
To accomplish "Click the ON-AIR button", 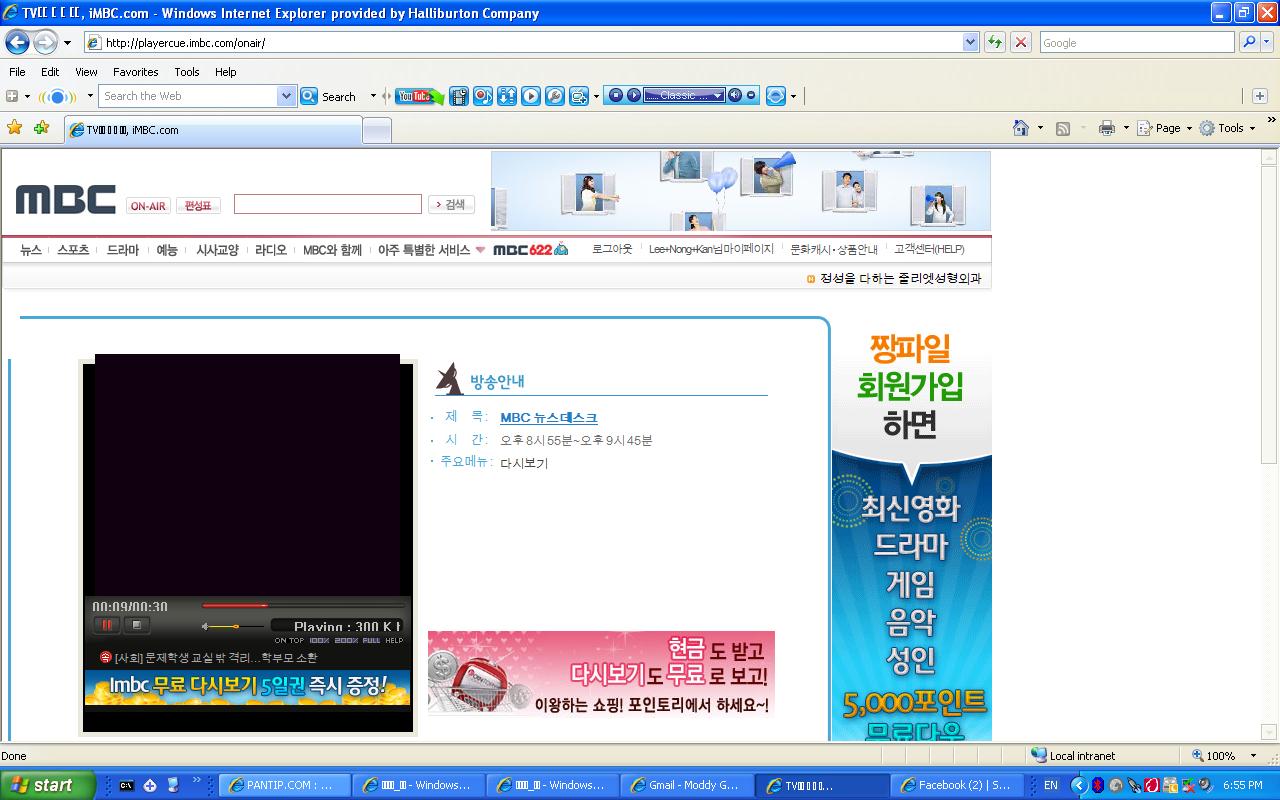I will [148, 206].
